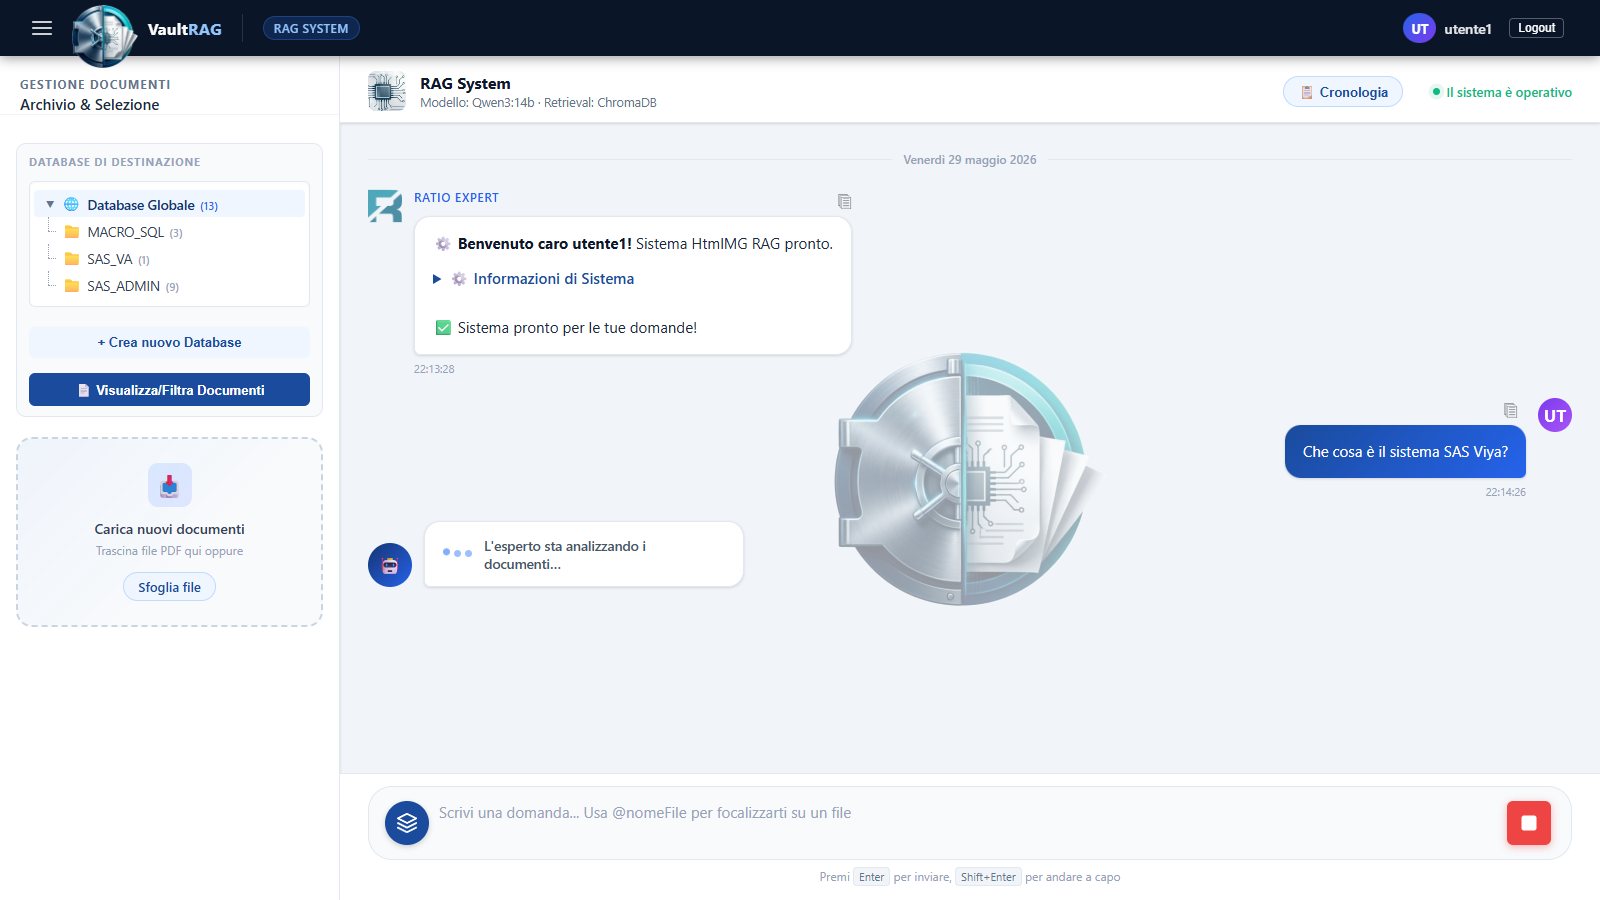This screenshot has width=1600, height=900.
Task: Log out using the Logout button
Action: coord(1536,28)
